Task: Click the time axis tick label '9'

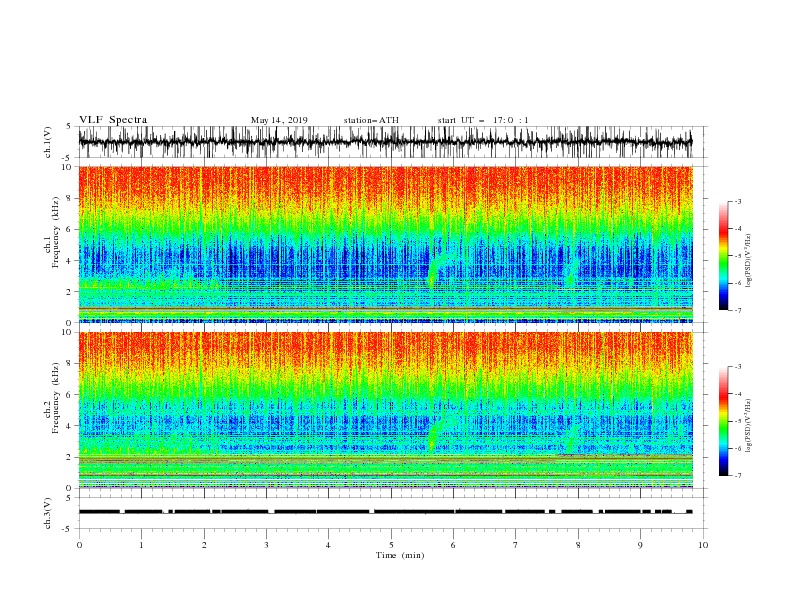Action: click(x=640, y=545)
